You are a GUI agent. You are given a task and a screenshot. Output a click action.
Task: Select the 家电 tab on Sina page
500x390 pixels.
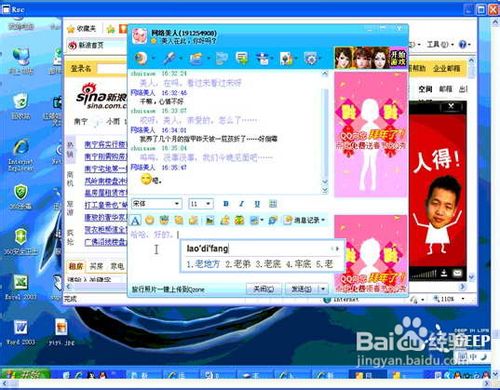tap(117, 266)
